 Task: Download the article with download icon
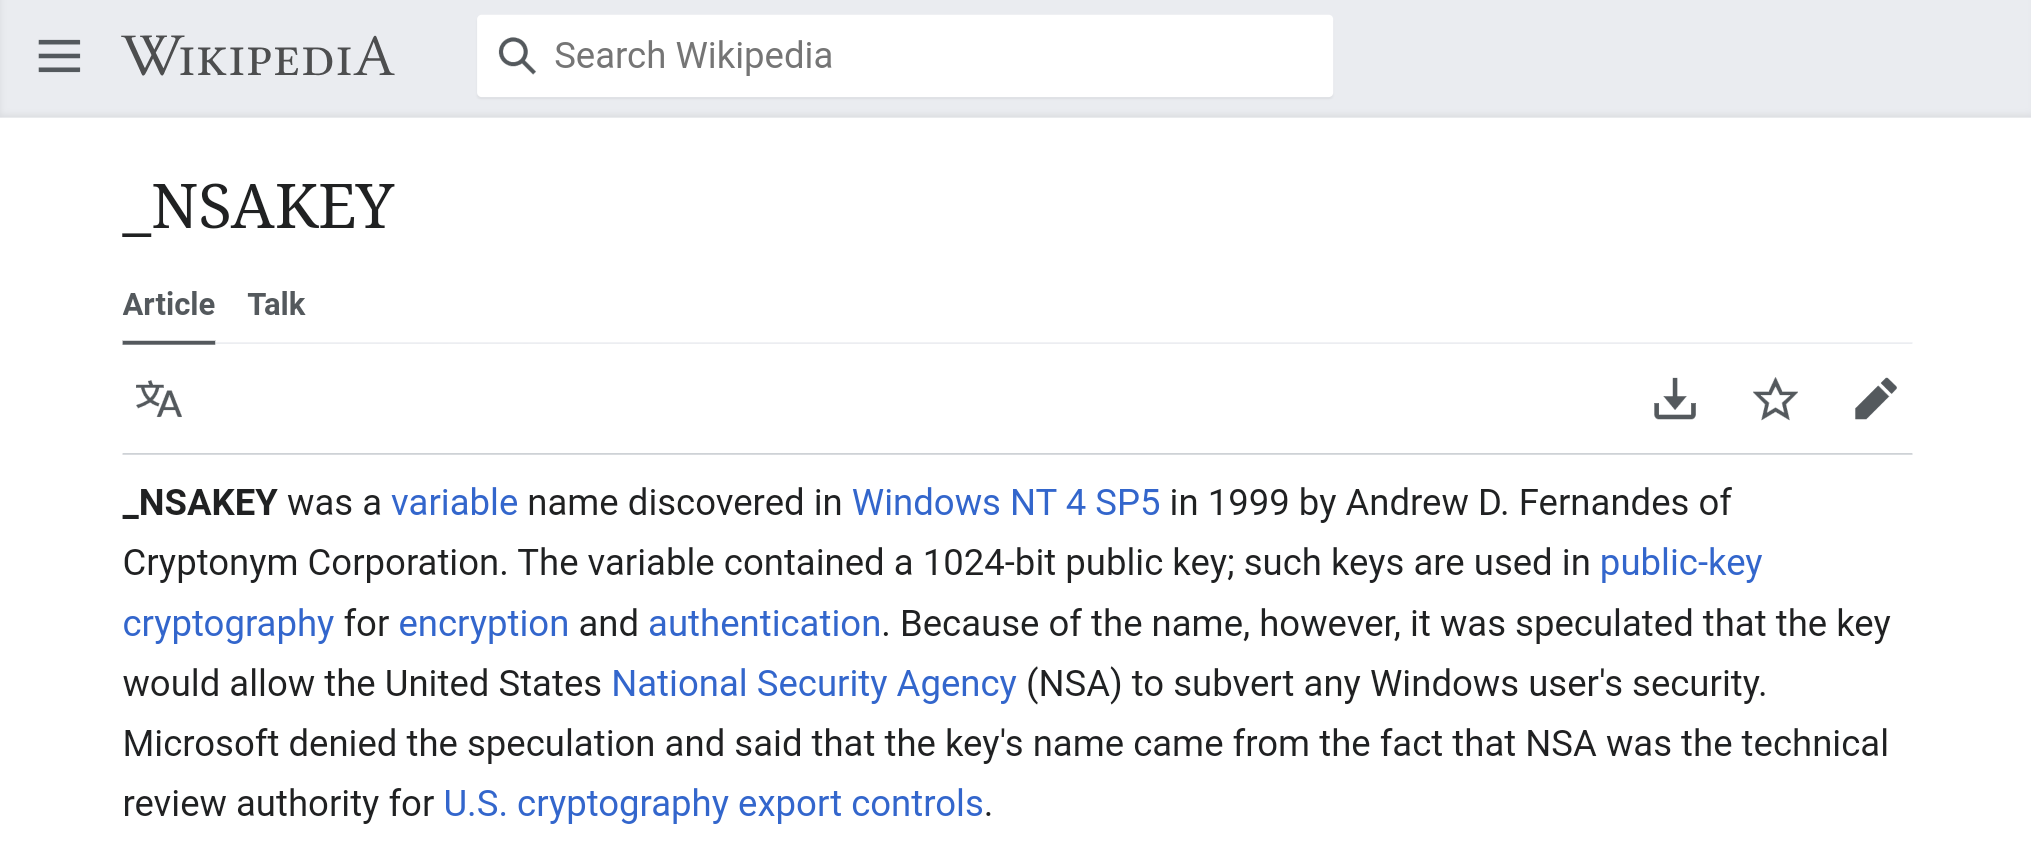[x=1674, y=399]
